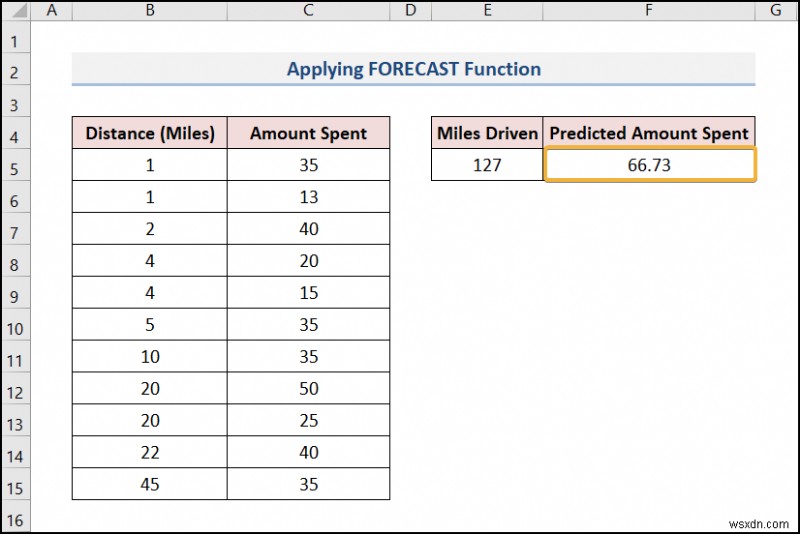Select row 14 header
The height and width of the screenshot is (534, 800).
point(16,452)
